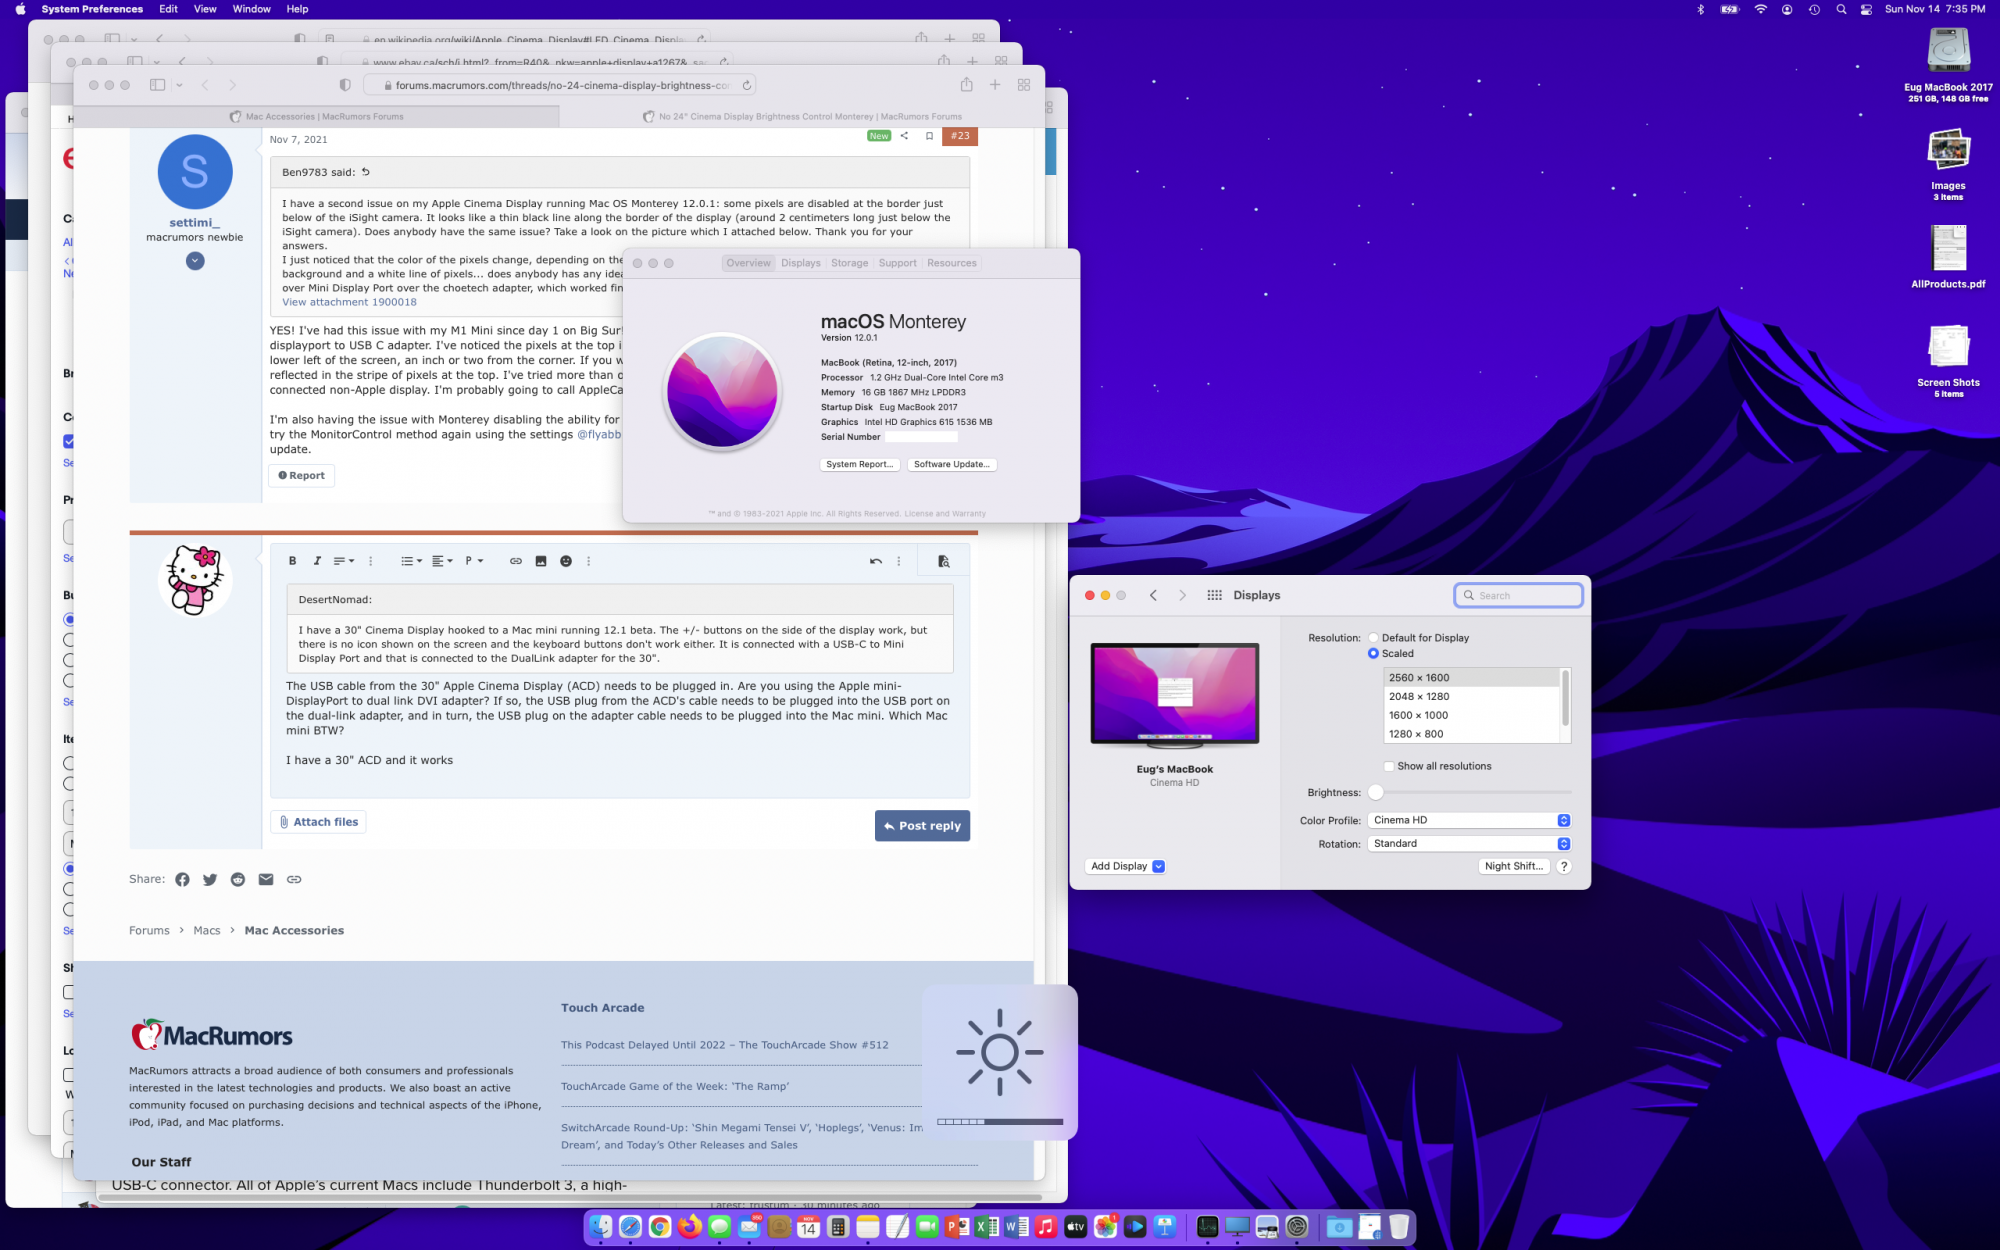The height and width of the screenshot is (1250, 2000).
Task: Click the Attach files button
Action: click(318, 822)
